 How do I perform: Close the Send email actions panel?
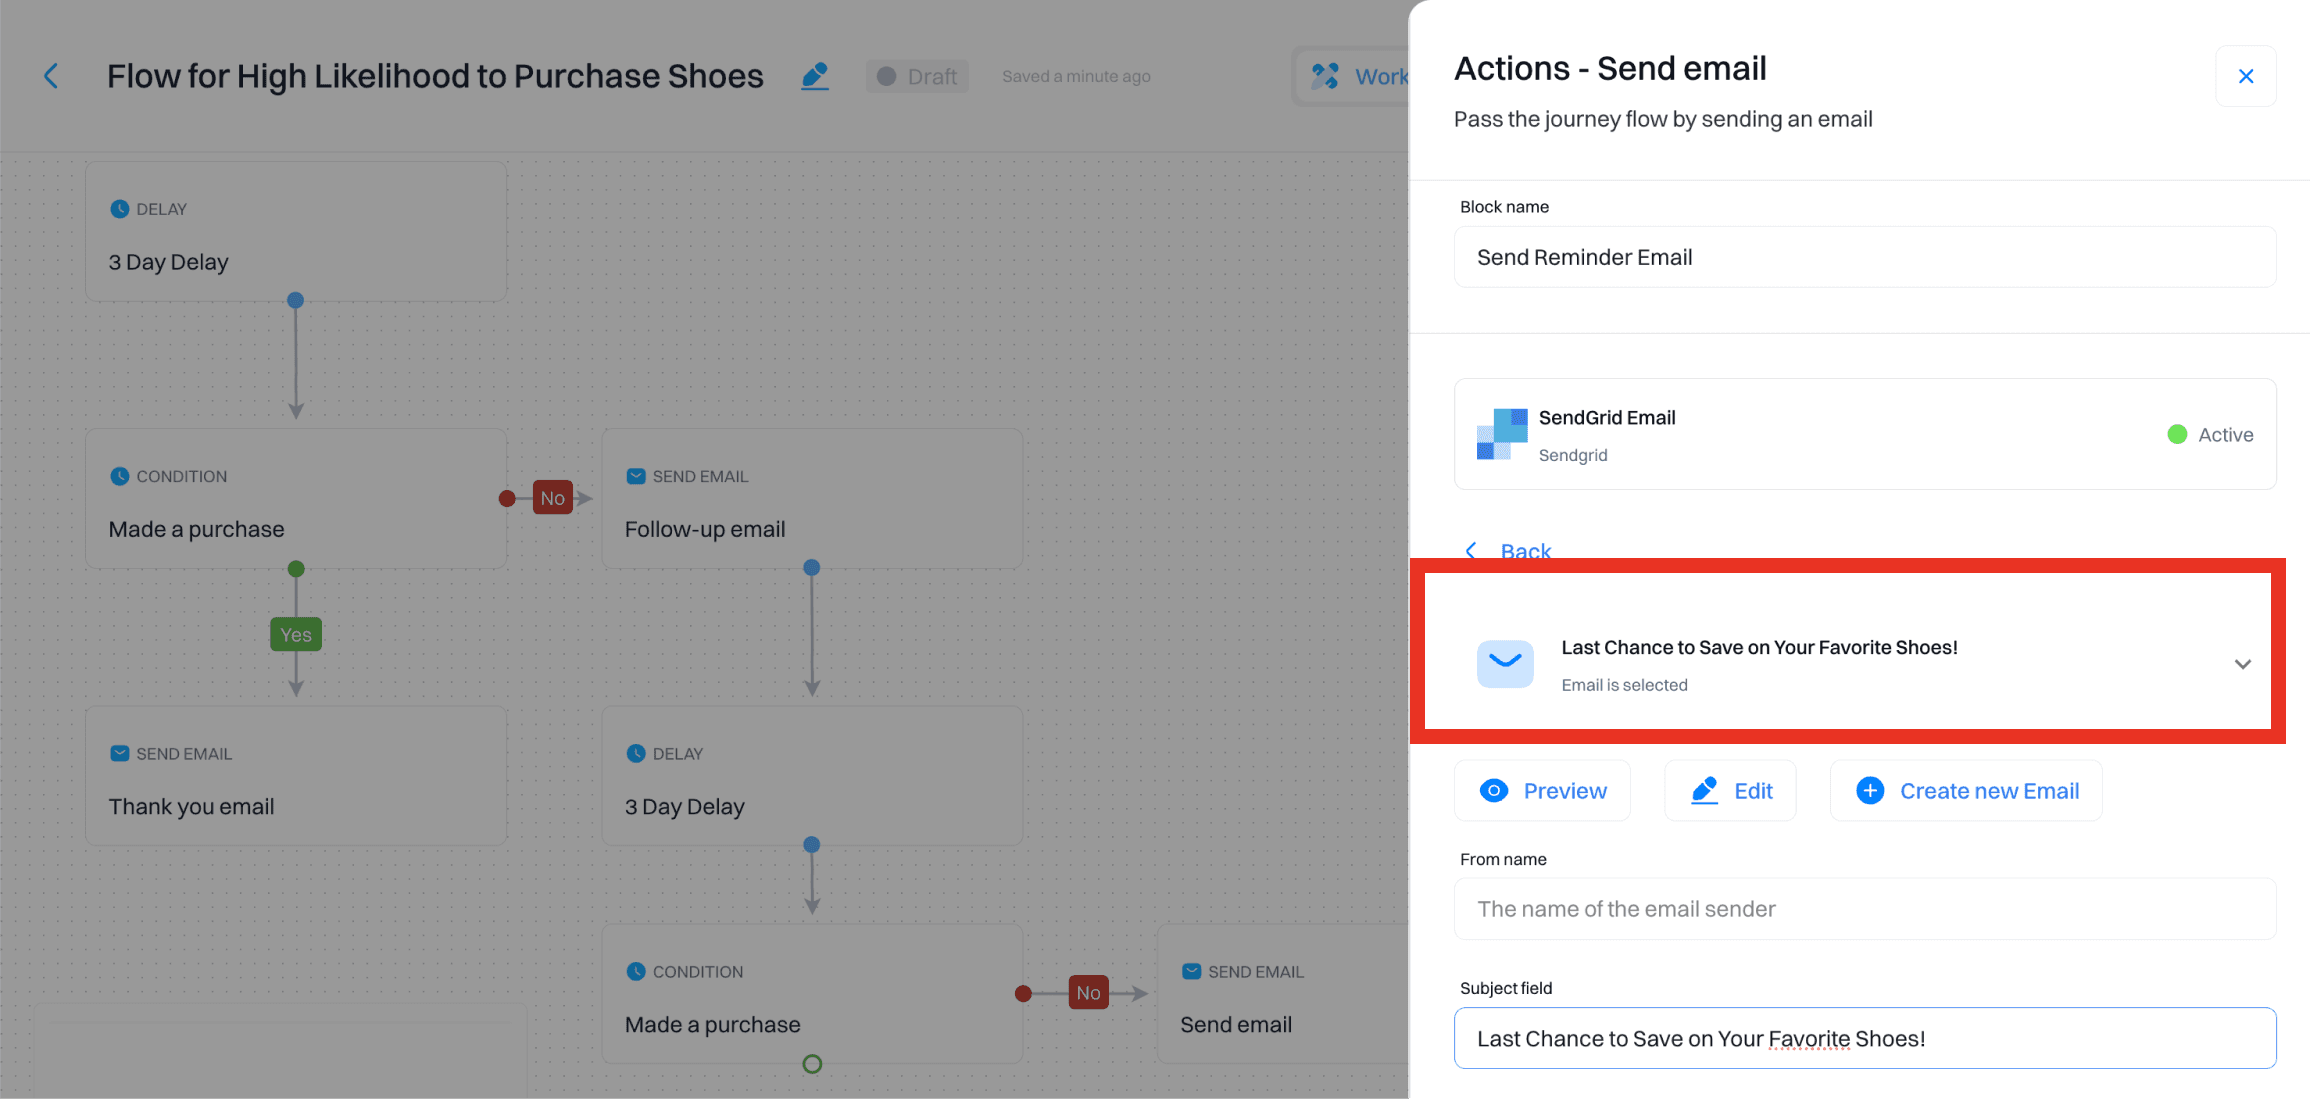click(2245, 76)
